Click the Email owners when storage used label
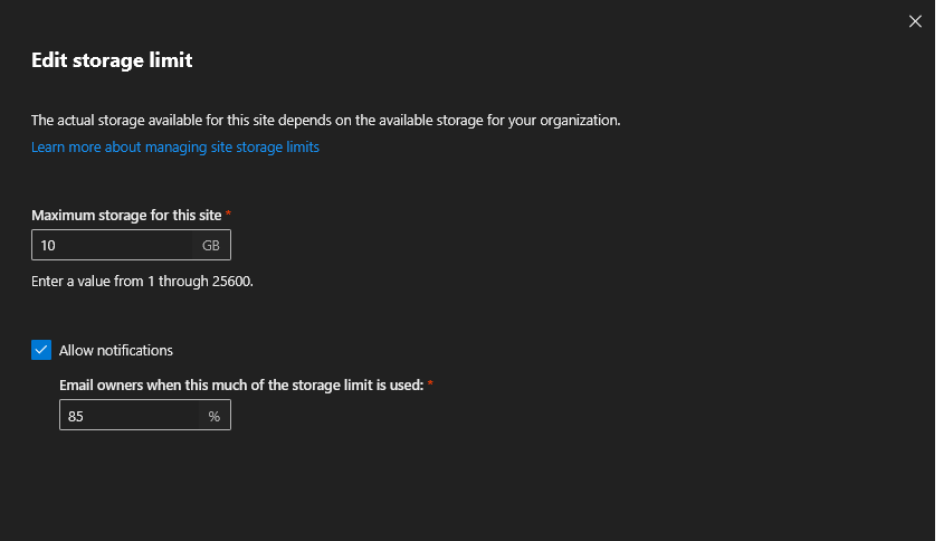 tap(241, 385)
